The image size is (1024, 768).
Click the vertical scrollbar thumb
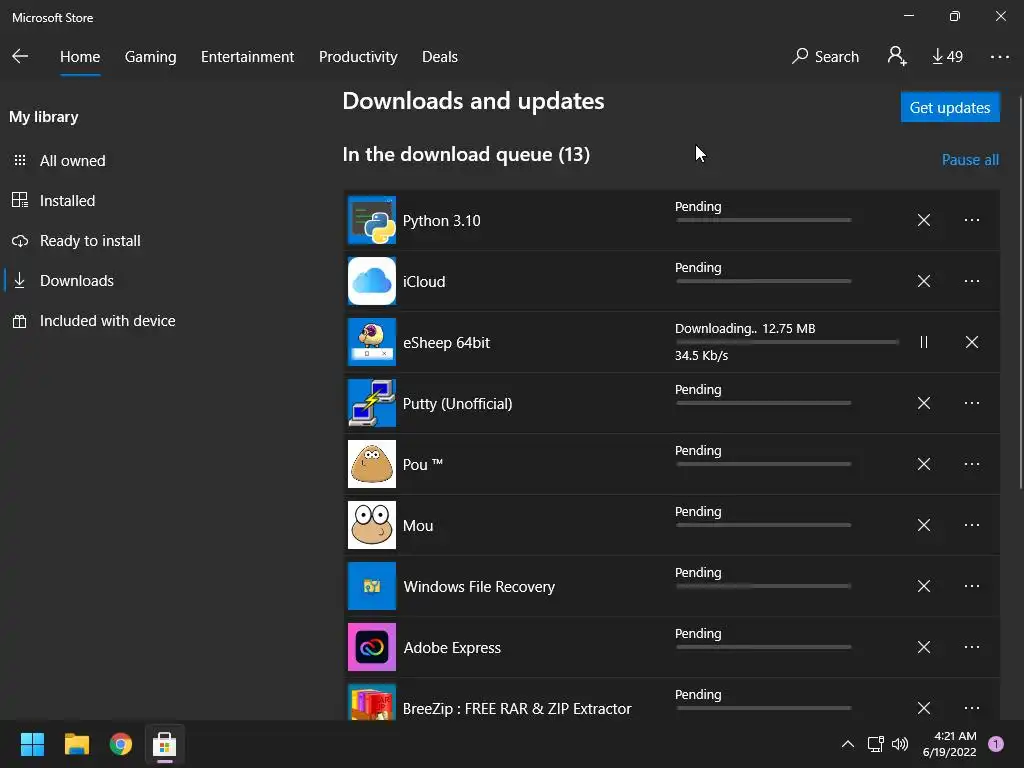click(1021, 291)
